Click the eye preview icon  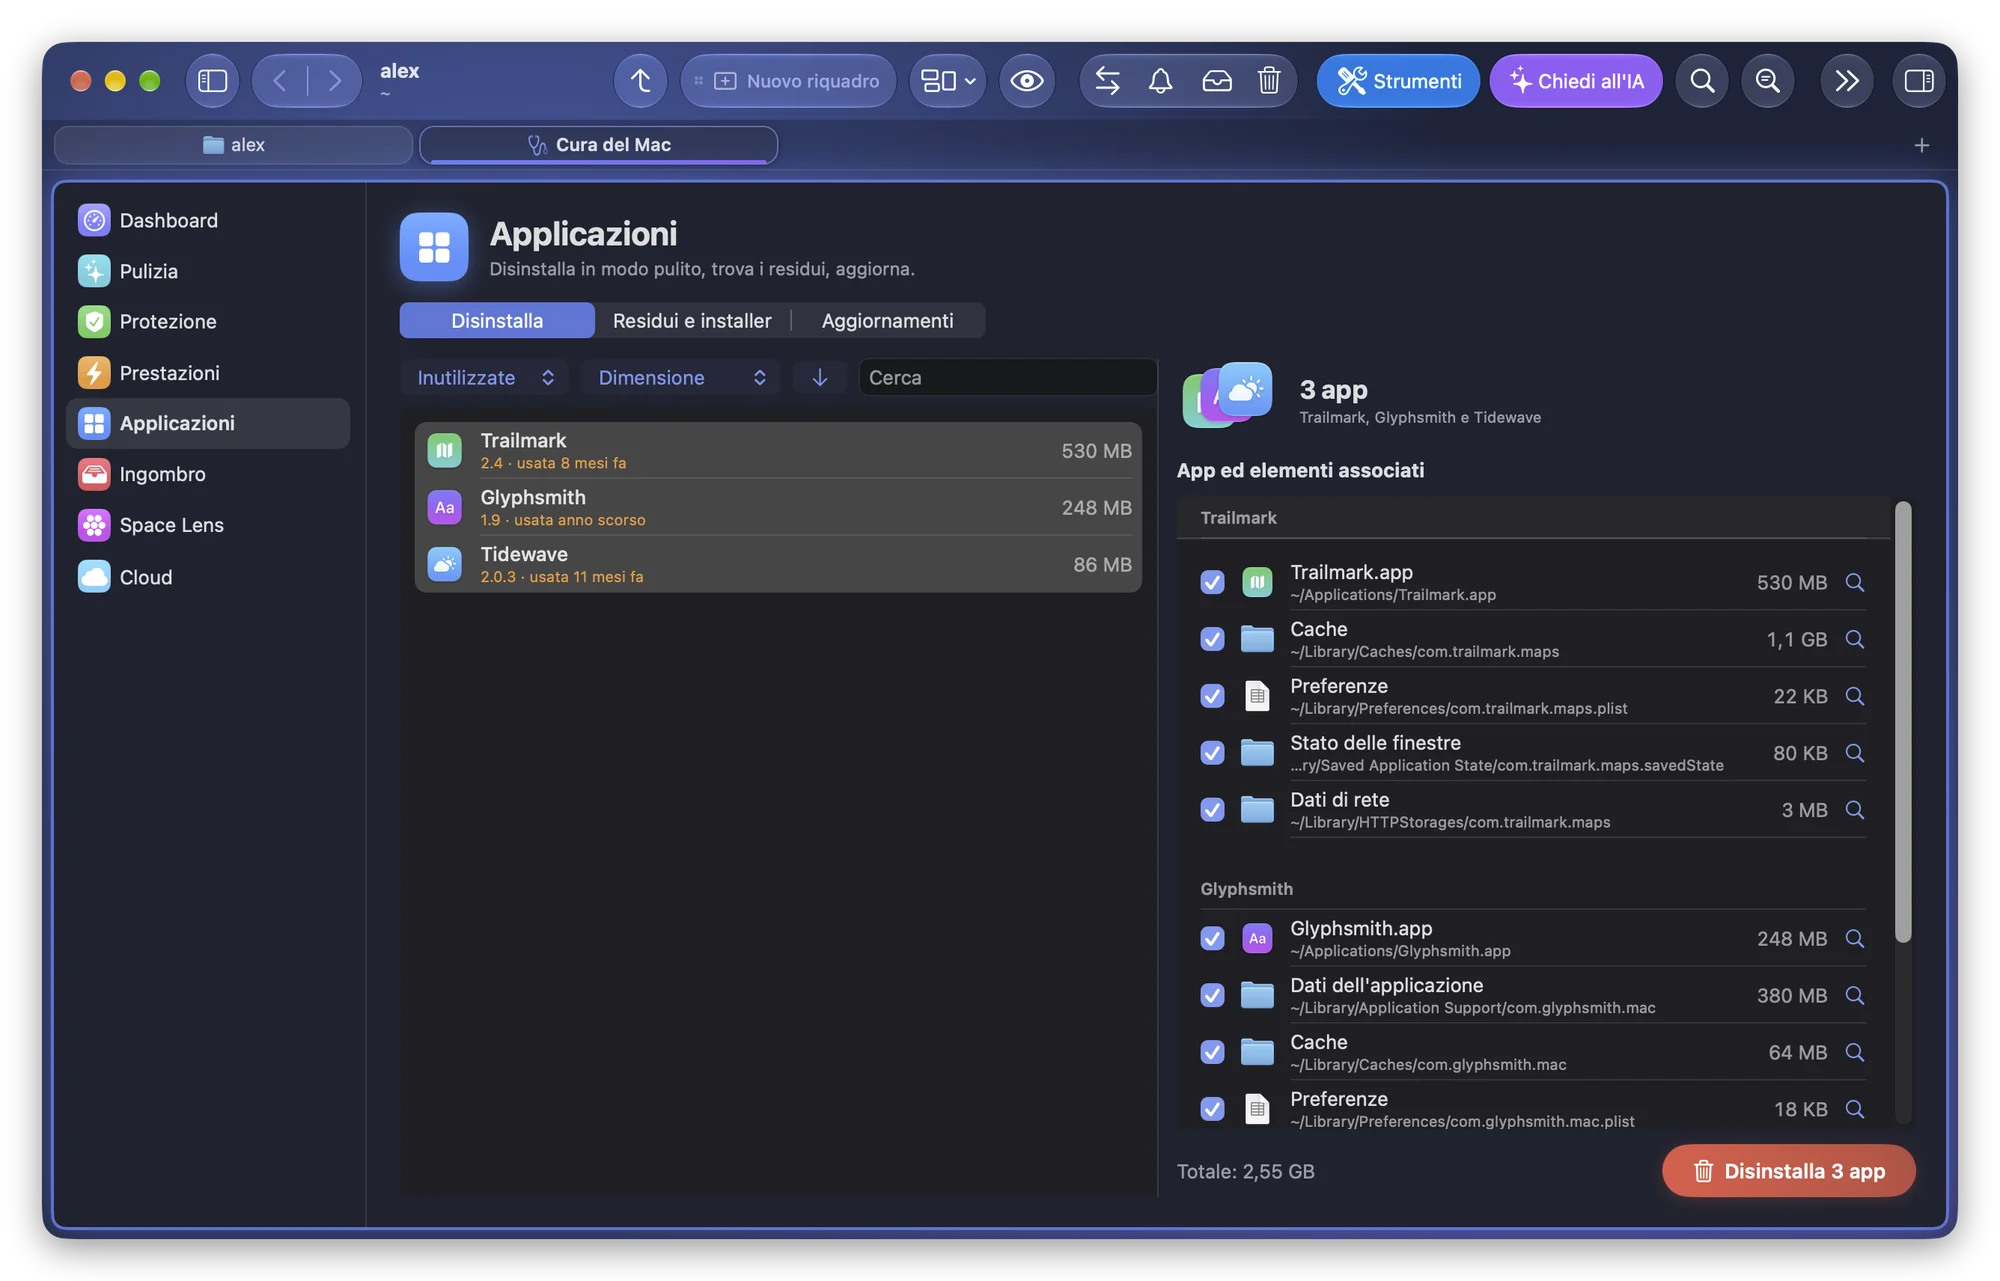1026,81
